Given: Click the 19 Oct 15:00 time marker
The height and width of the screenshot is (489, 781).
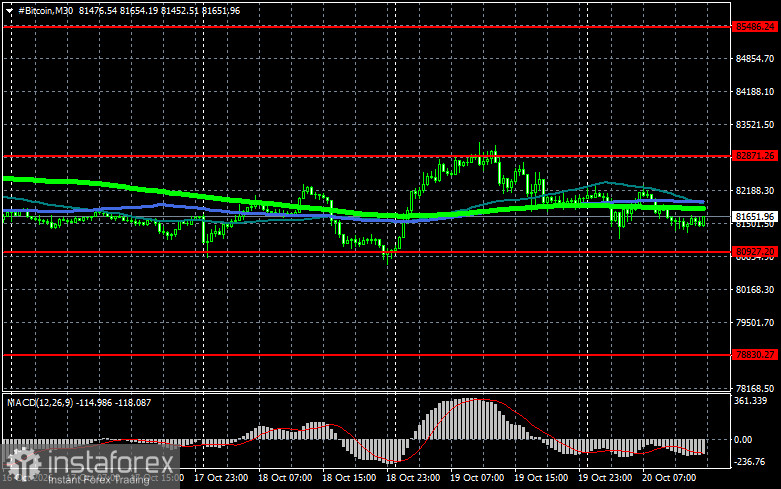Looking at the screenshot, I should coord(541,478).
